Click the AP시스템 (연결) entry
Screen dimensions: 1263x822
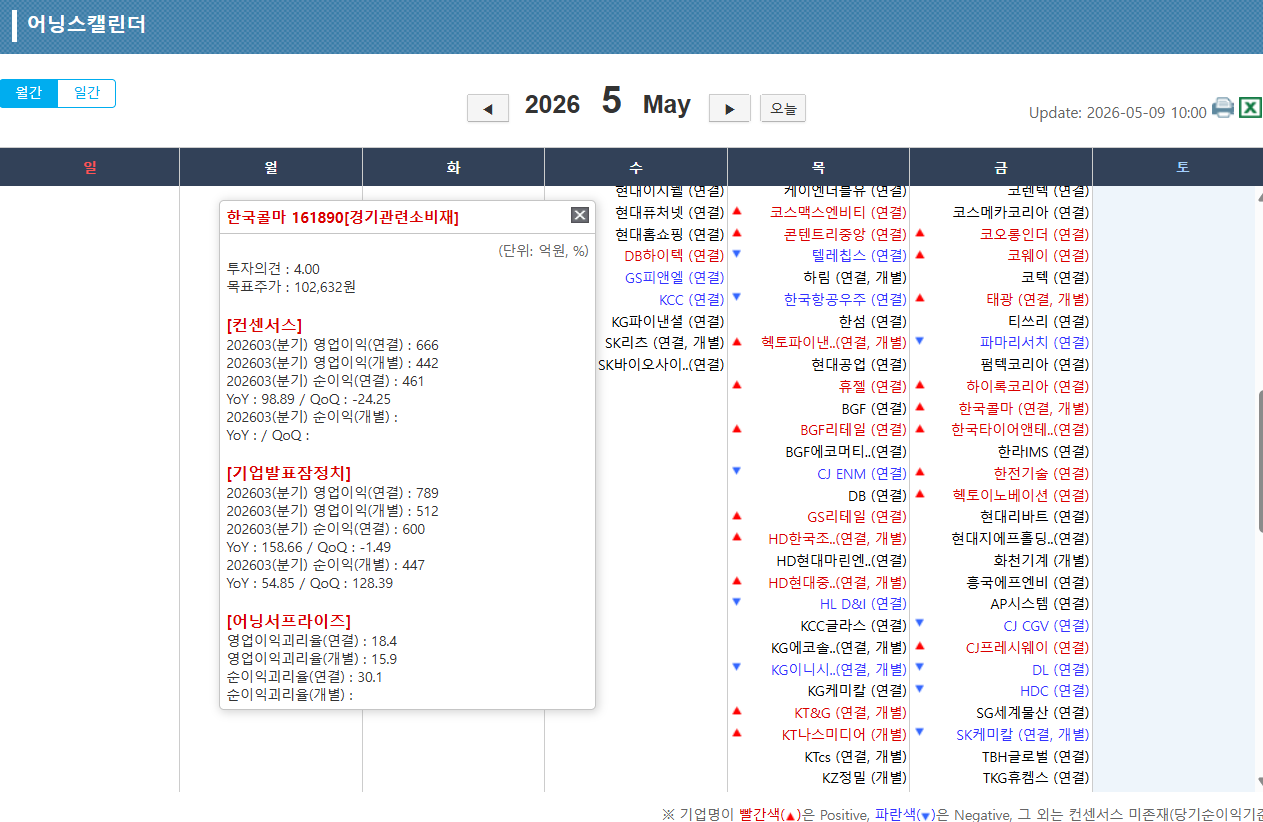pyautogui.click(x=1040, y=604)
